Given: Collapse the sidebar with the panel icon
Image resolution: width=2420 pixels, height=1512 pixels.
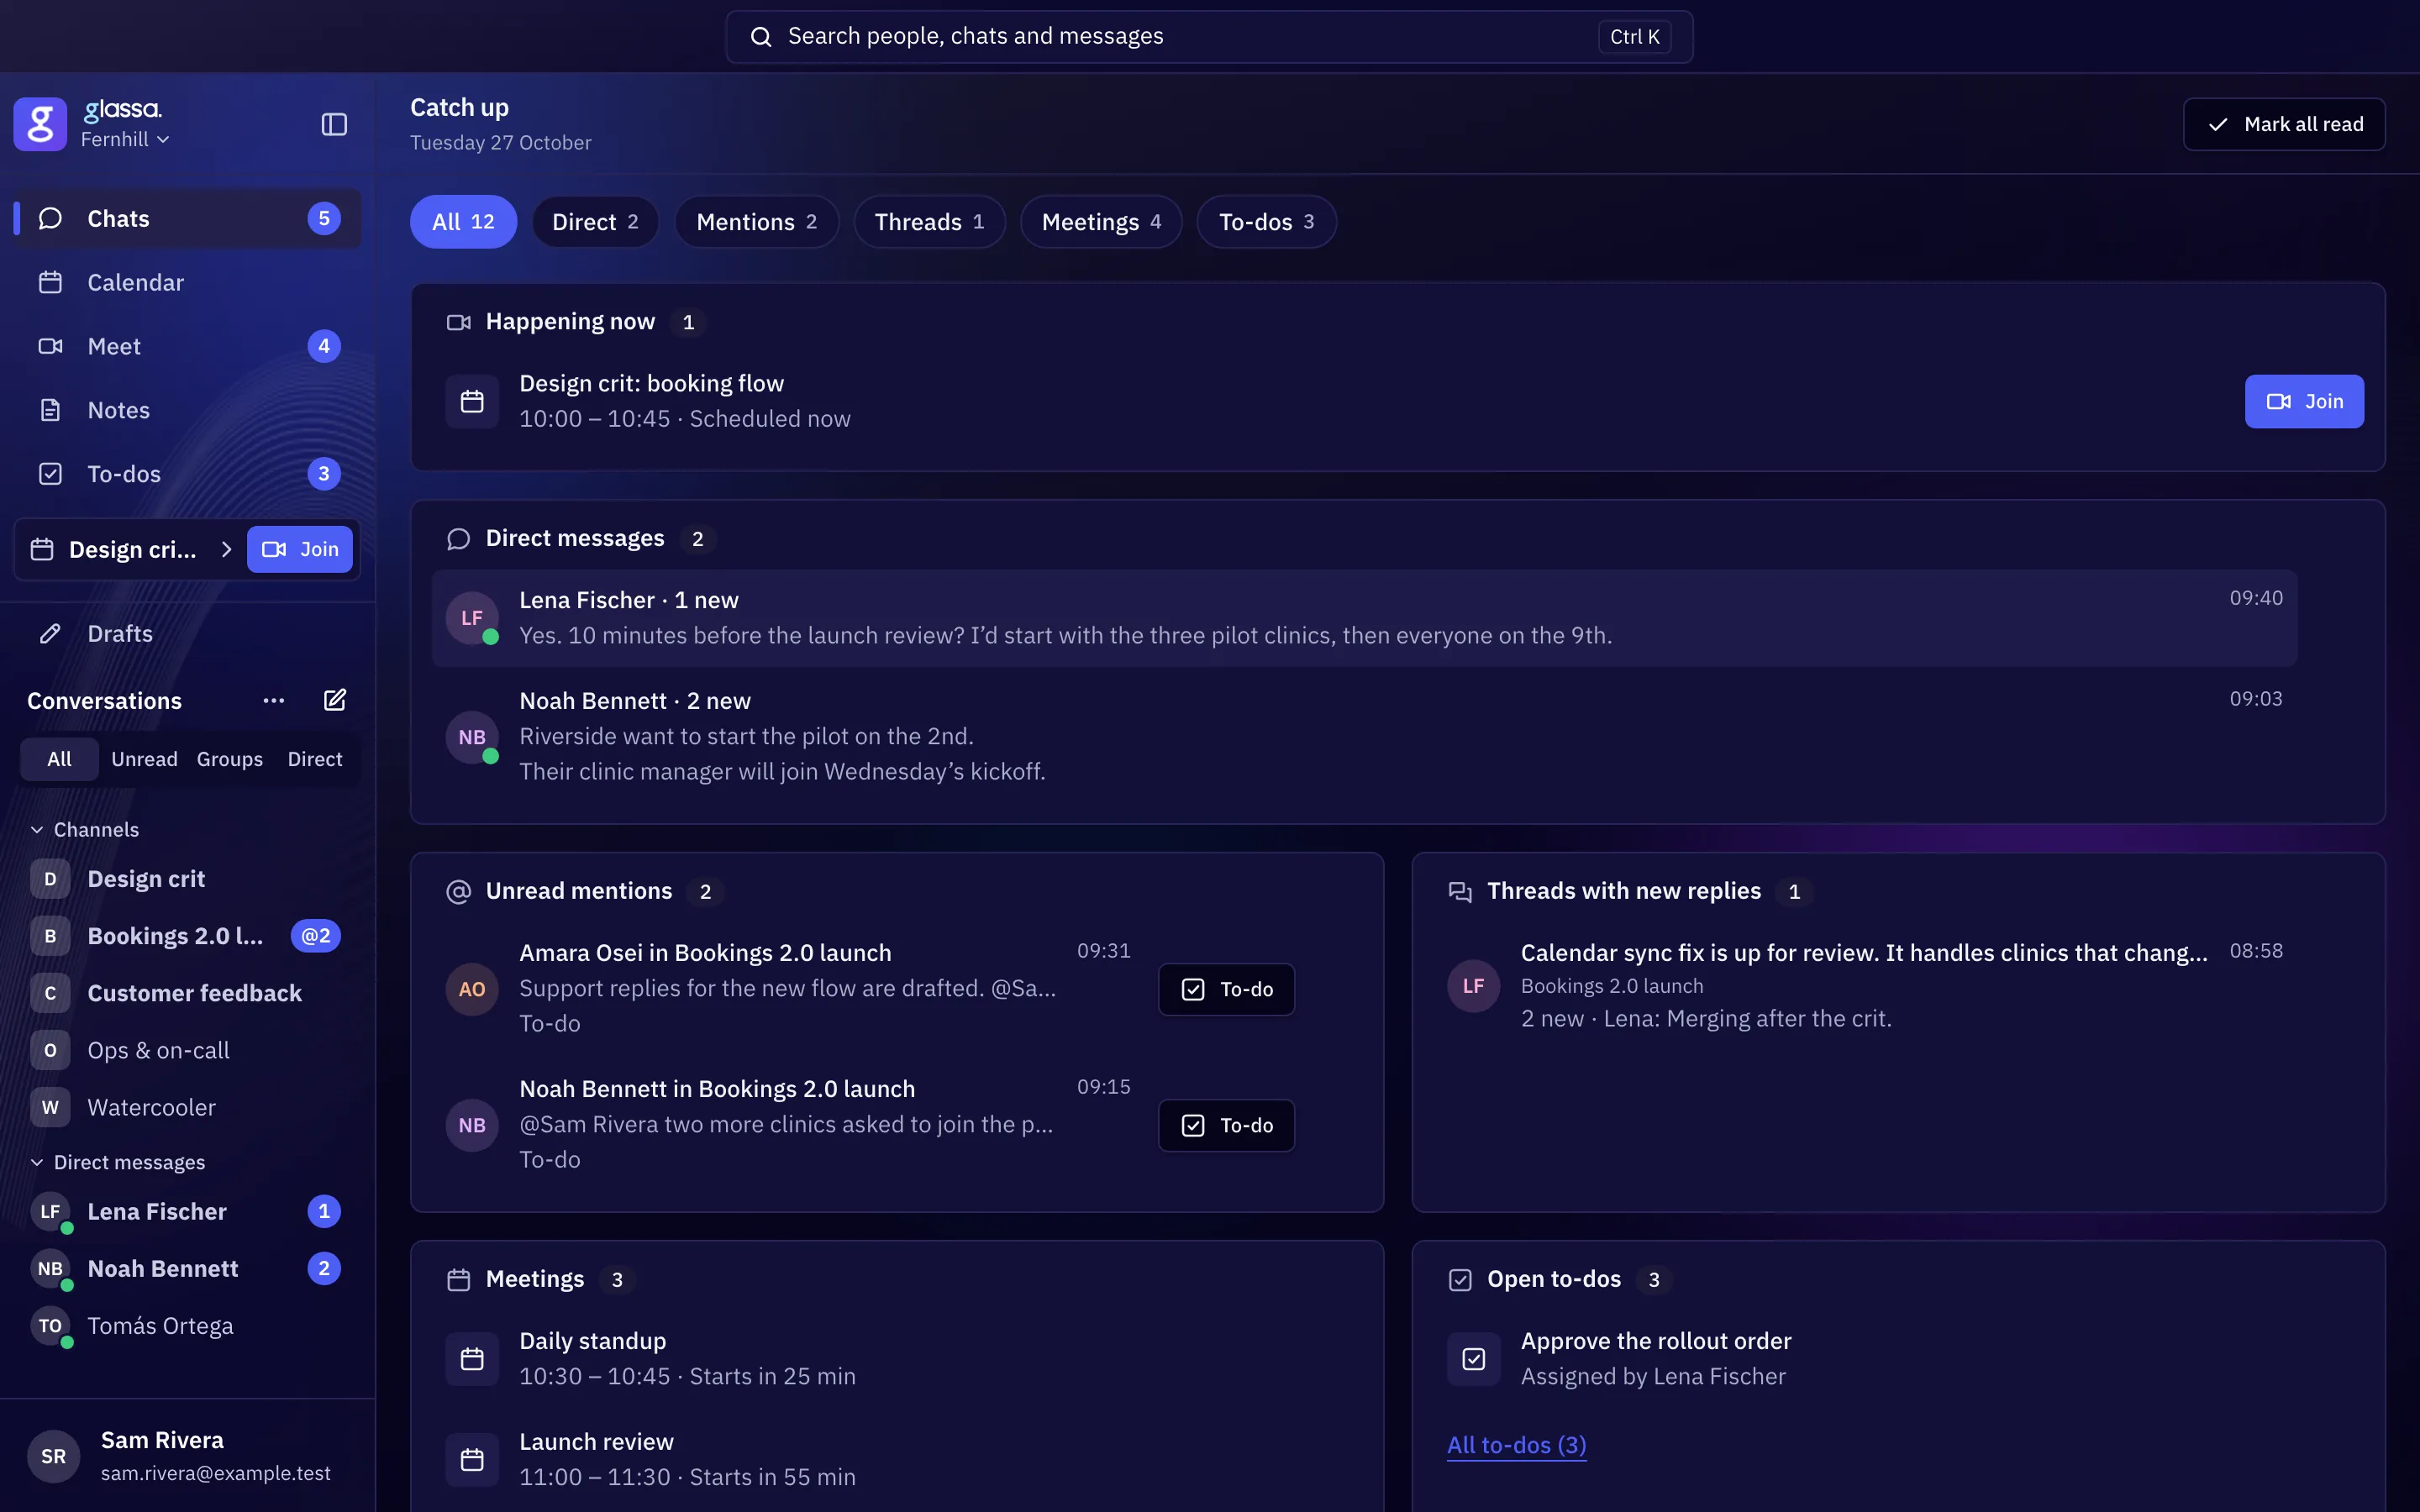Looking at the screenshot, I should coord(334,124).
